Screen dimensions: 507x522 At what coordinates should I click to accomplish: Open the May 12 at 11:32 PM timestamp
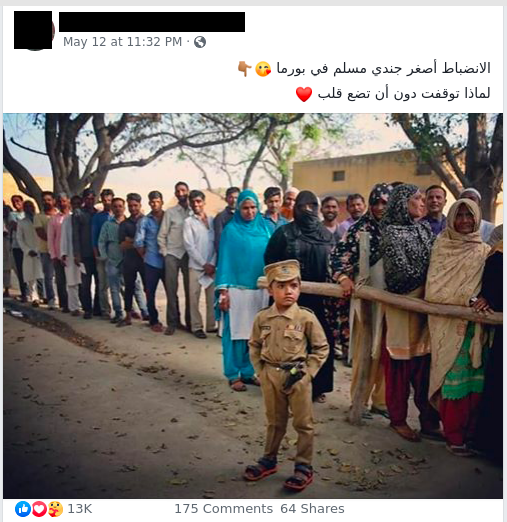[x=122, y=42]
